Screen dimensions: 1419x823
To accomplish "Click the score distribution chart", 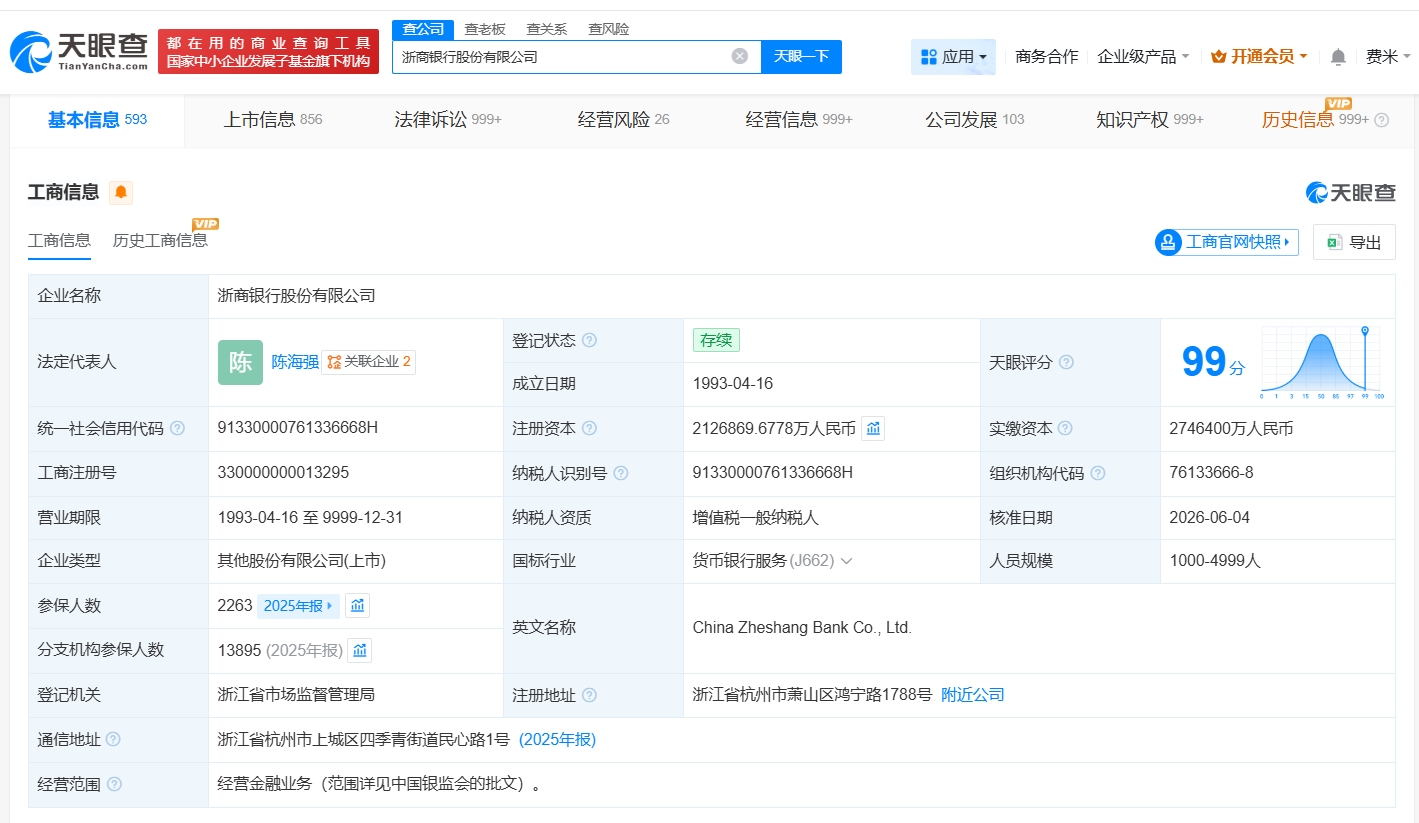I will [1320, 362].
